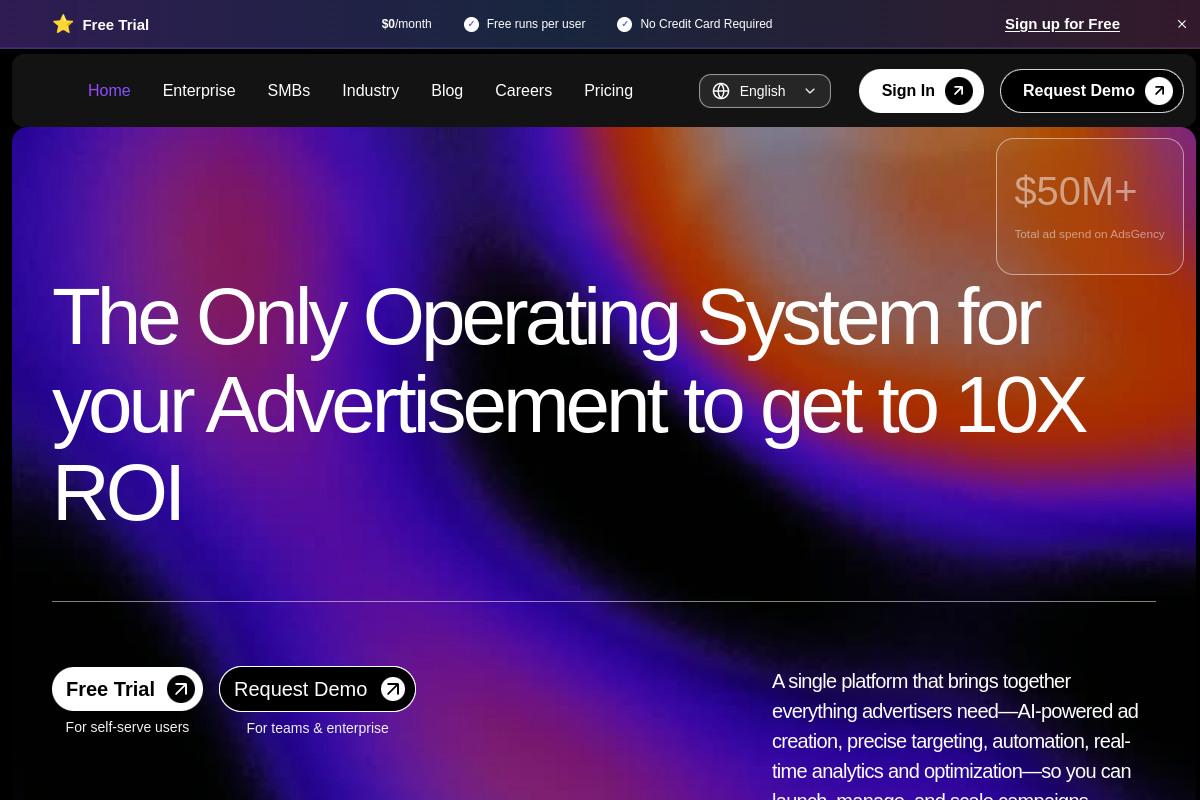Click the 'For teams & enterprise' caption

point(317,728)
